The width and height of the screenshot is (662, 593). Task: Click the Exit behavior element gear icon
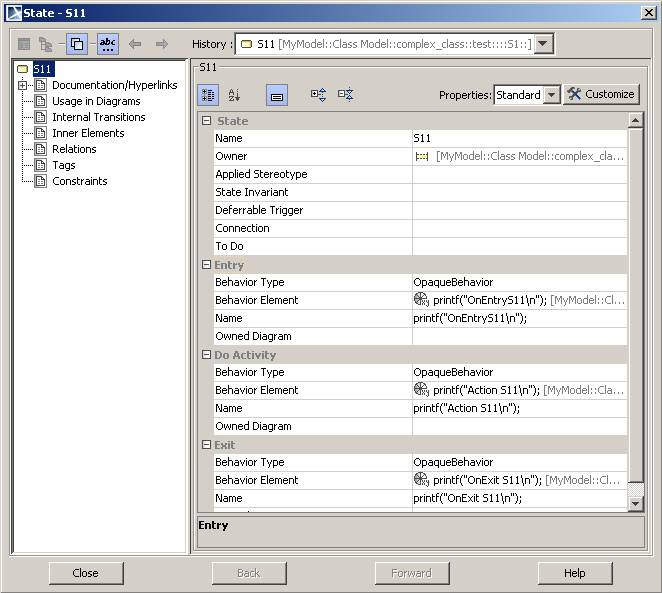pos(421,480)
